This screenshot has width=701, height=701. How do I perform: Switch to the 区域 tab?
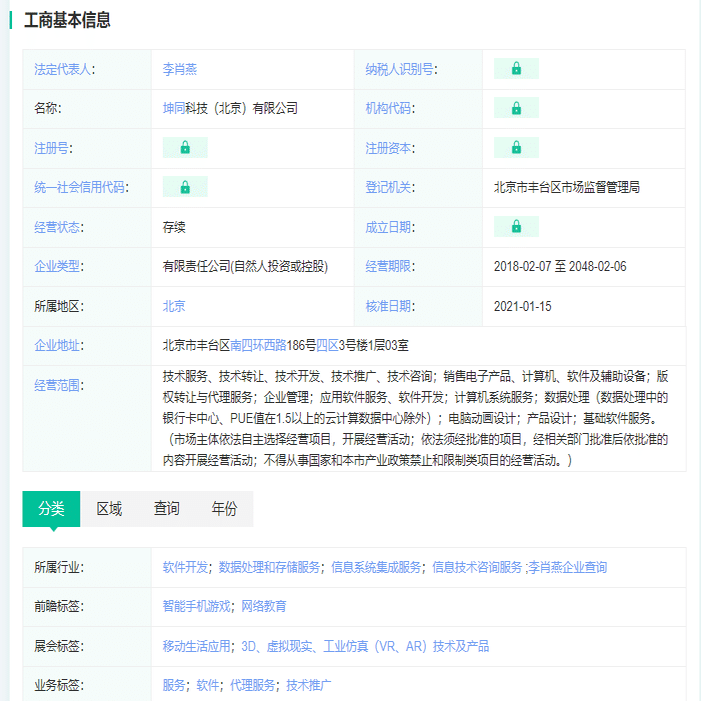[109, 508]
